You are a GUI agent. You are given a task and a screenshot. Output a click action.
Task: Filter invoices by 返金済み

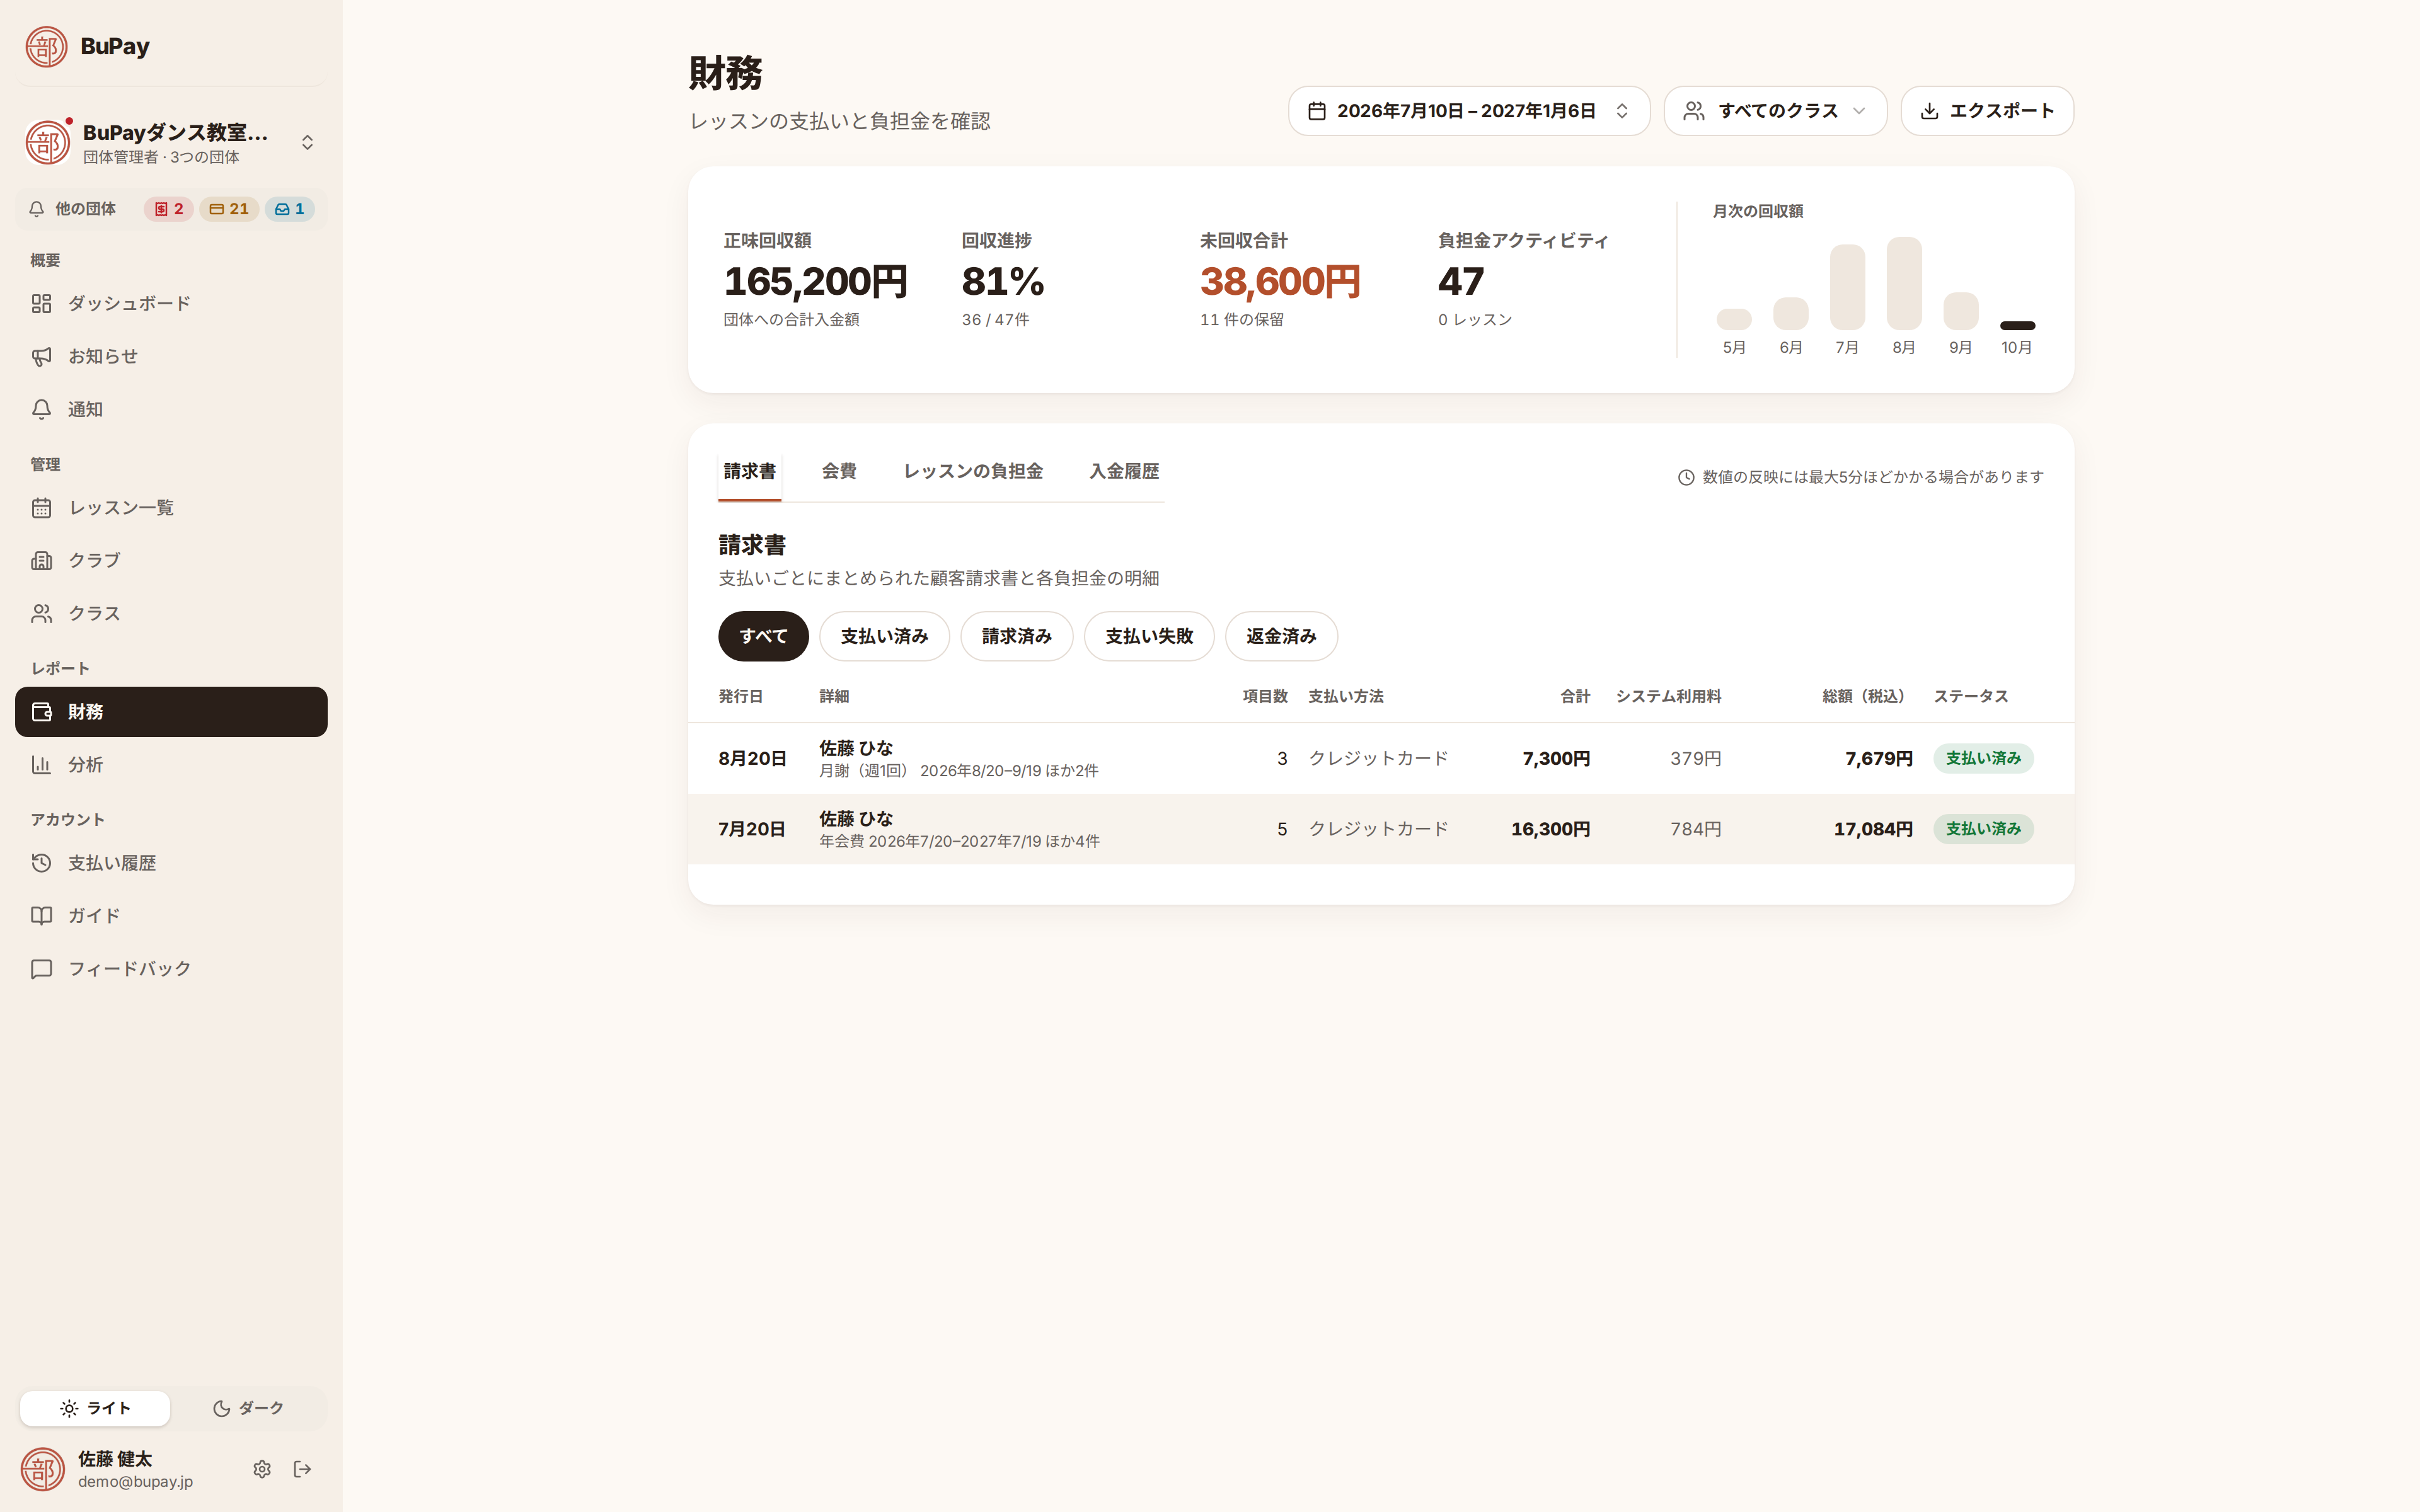[x=1281, y=636]
